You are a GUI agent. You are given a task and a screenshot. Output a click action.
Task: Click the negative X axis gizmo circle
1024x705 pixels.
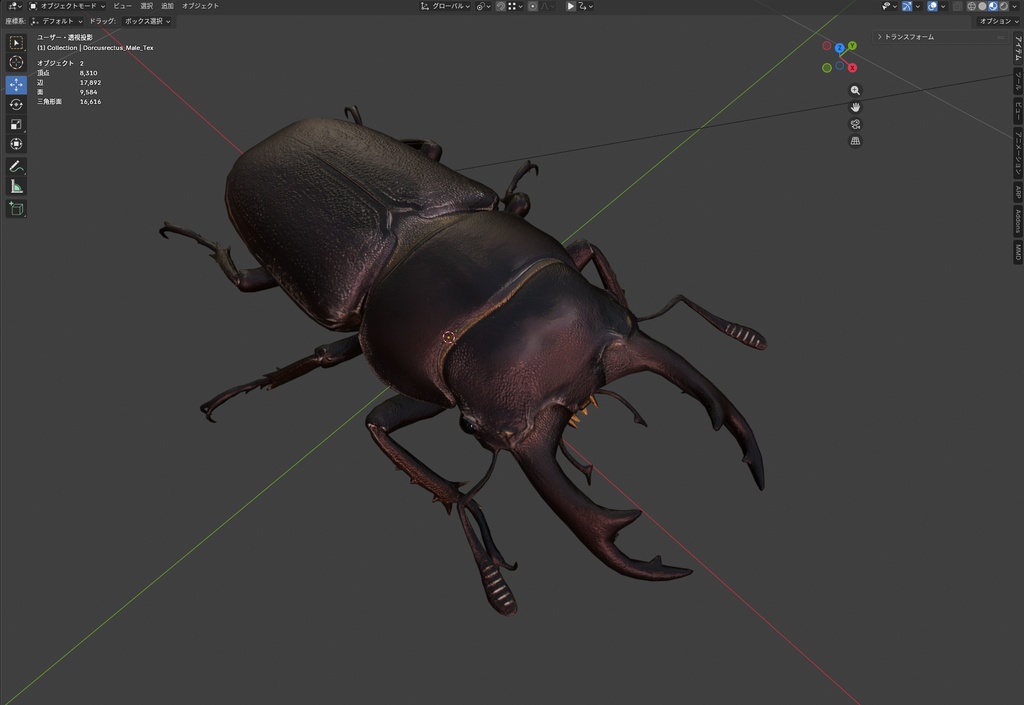(x=827, y=46)
